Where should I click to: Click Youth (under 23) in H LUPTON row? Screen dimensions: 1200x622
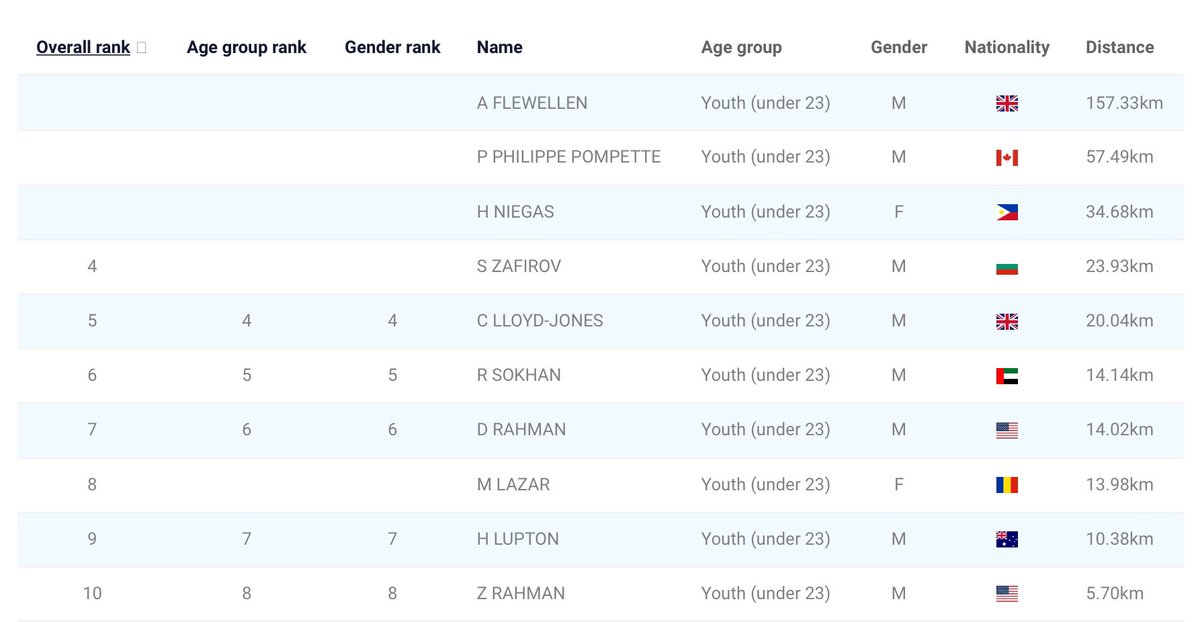click(766, 538)
